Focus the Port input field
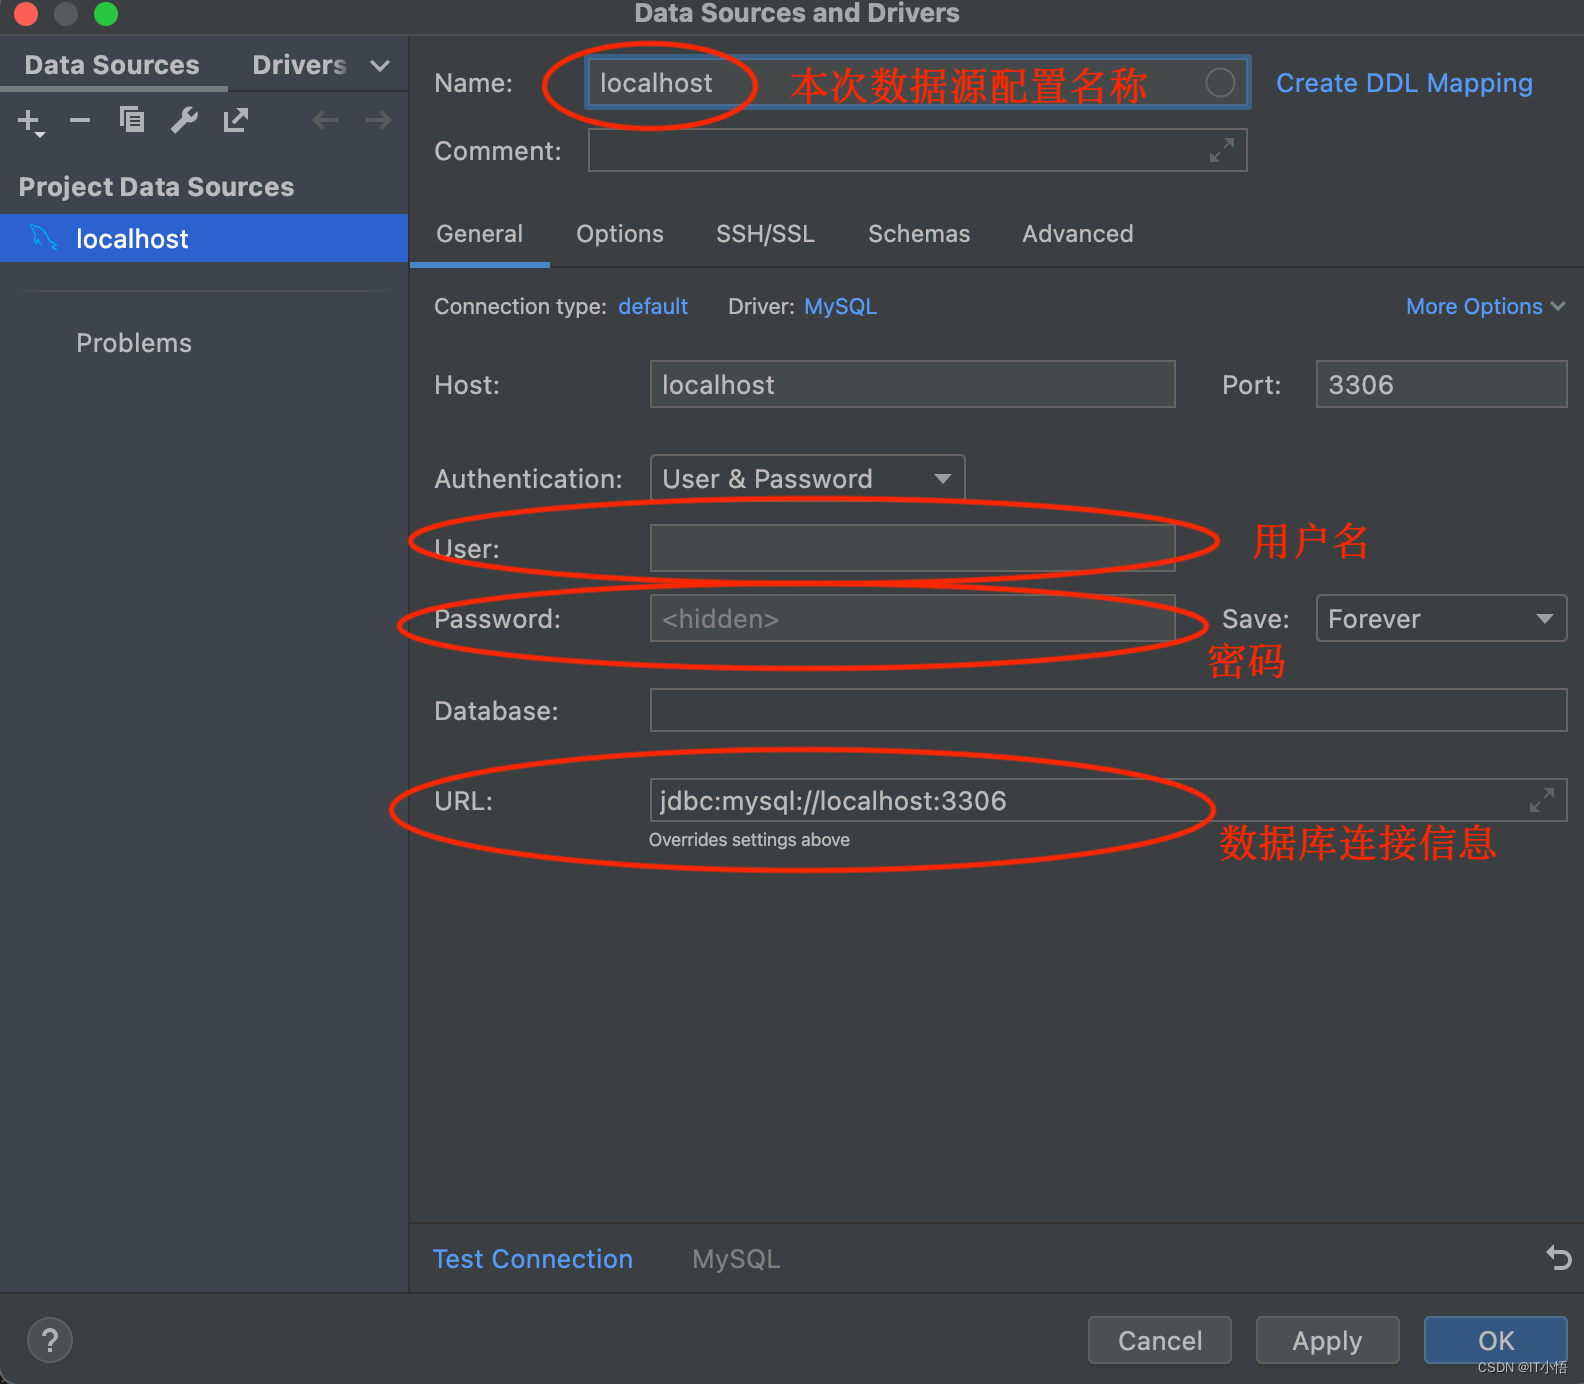 pos(1441,384)
